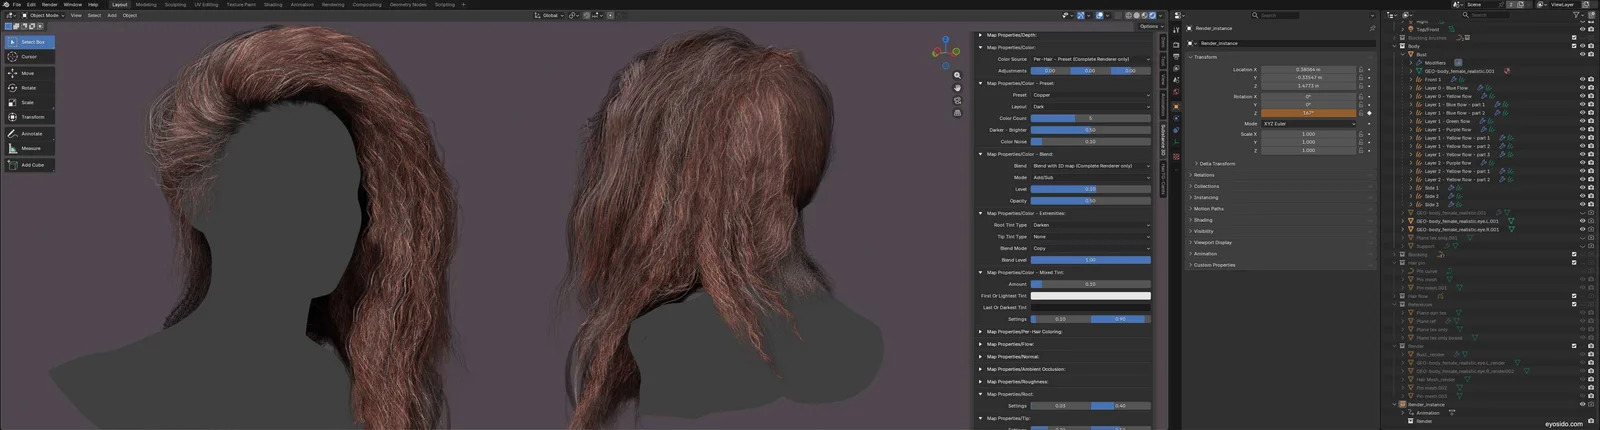This screenshot has width=1600, height=430.
Task: Click the Location X value field
Action: click(1308, 70)
